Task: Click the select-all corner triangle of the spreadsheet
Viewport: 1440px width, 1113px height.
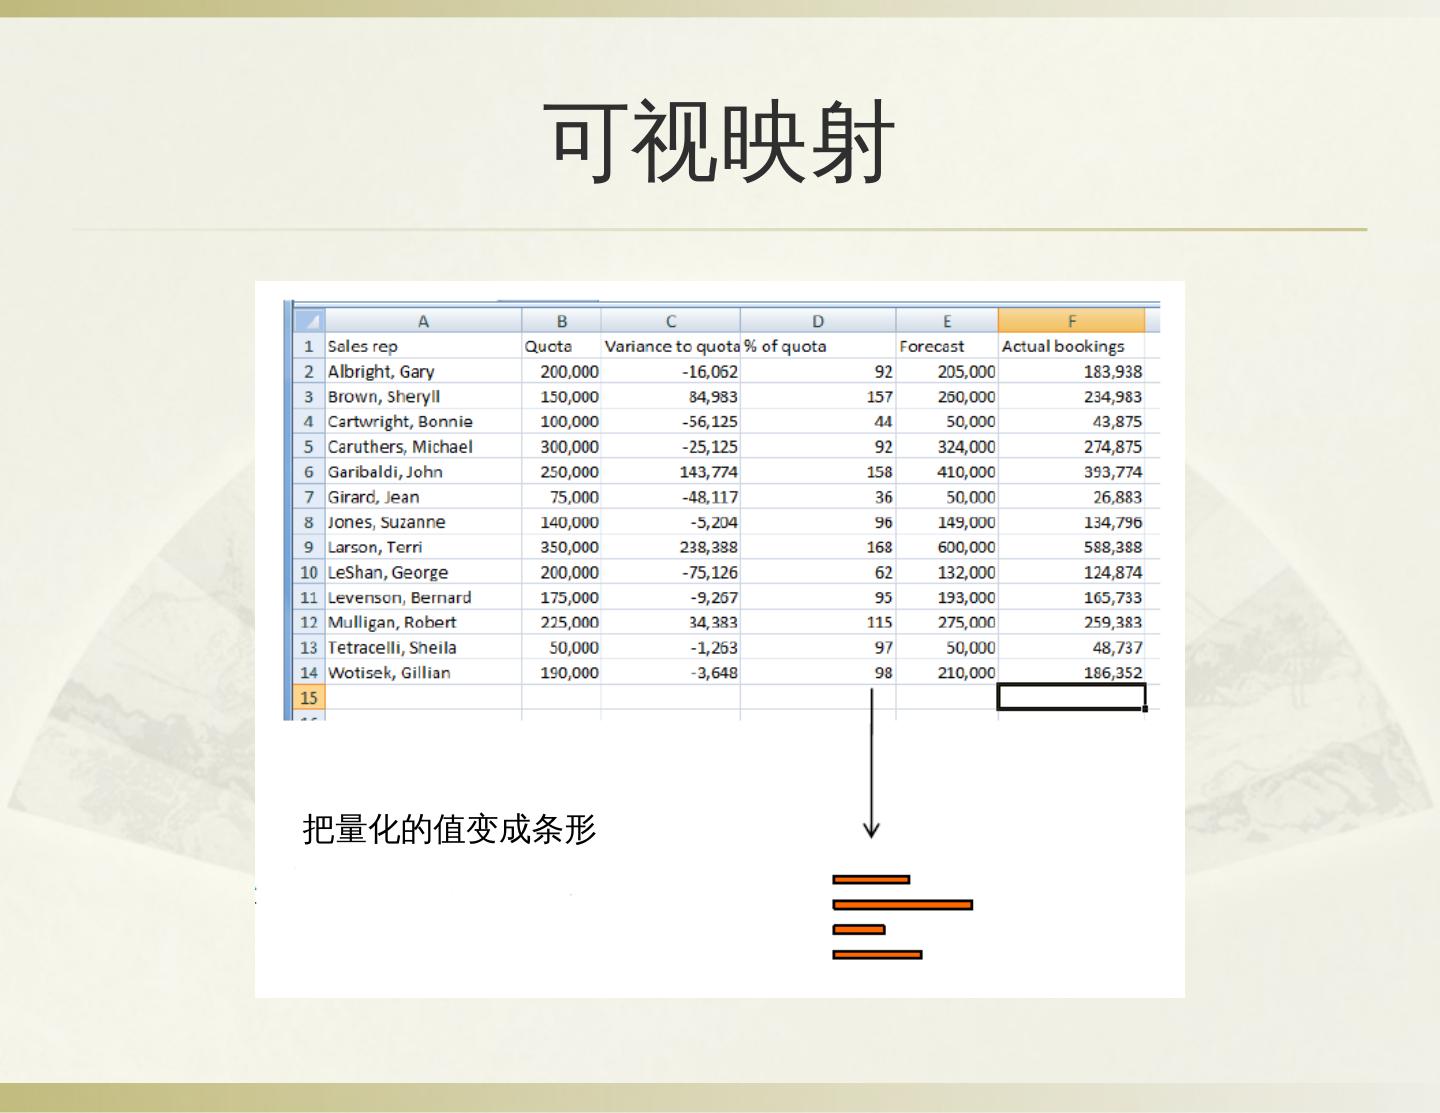Action: click(x=309, y=321)
